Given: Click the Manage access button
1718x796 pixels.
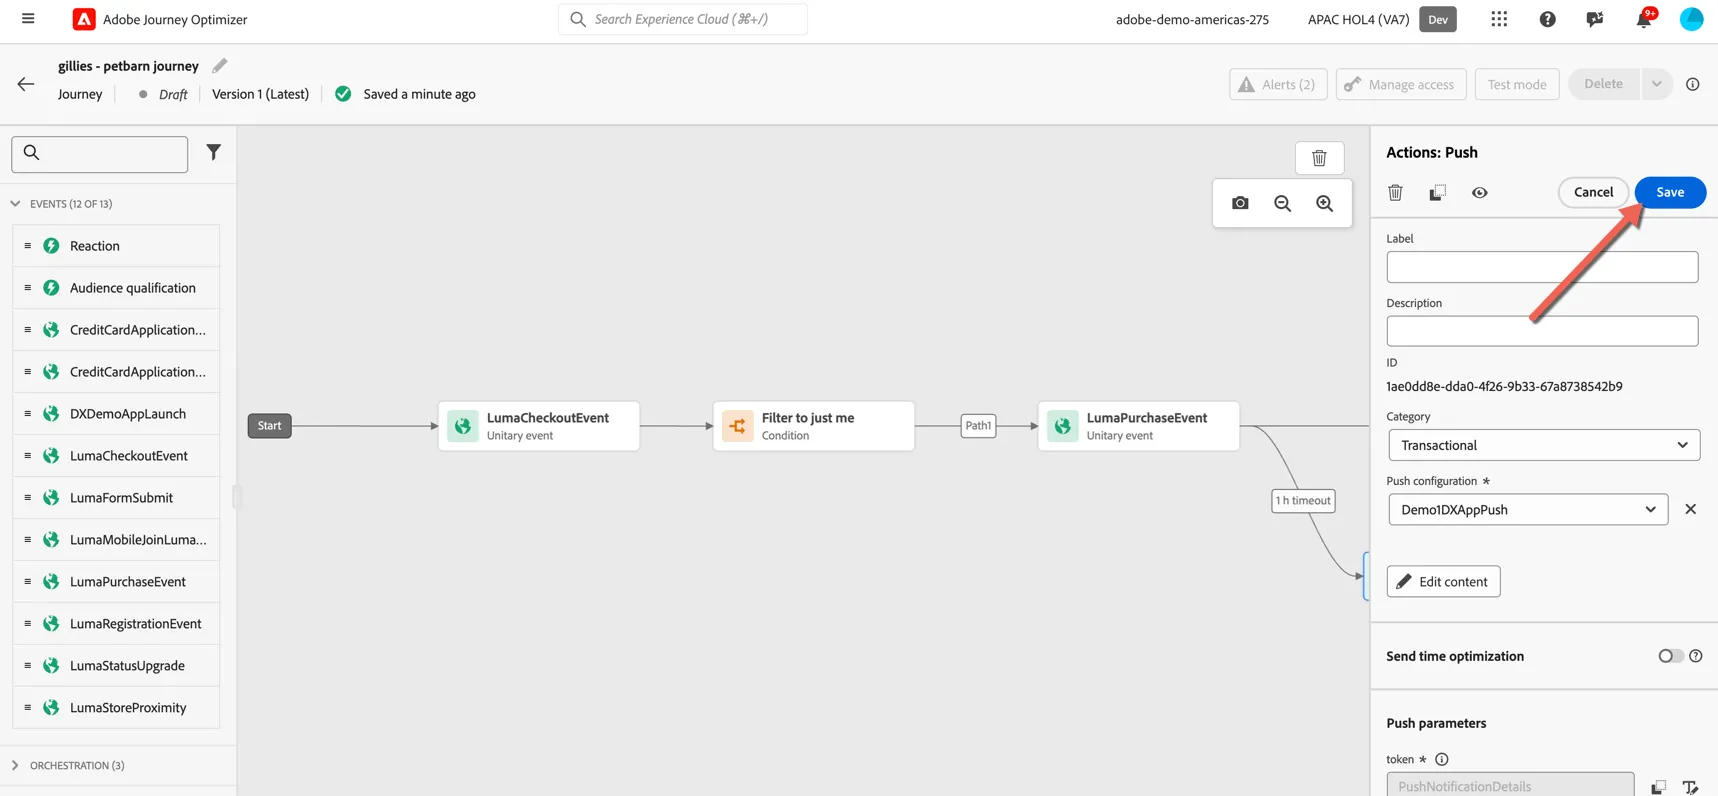Looking at the screenshot, I should [x=1401, y=84].
